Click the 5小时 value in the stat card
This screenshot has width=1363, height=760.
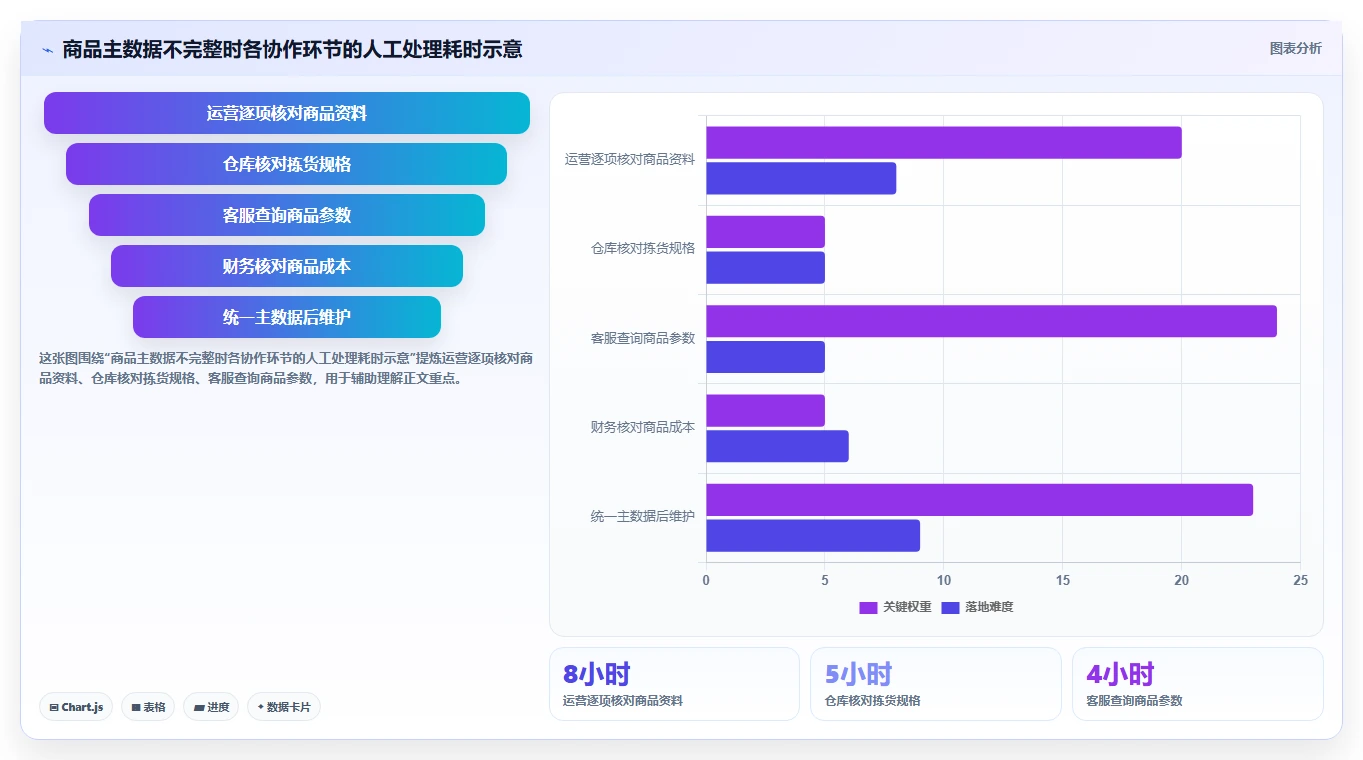[858, 674]
